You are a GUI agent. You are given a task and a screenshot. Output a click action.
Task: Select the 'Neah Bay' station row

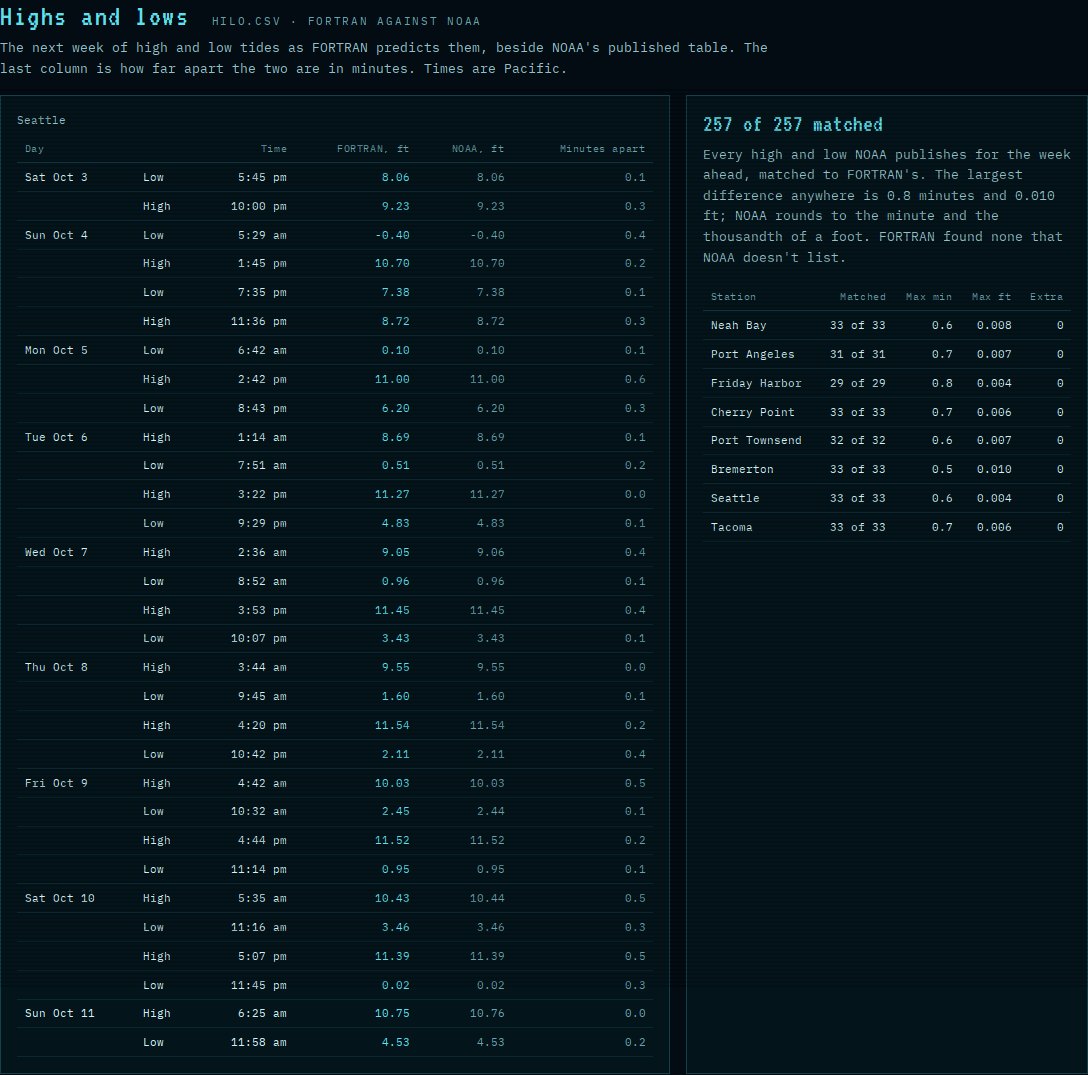click(x=887, y=325)
